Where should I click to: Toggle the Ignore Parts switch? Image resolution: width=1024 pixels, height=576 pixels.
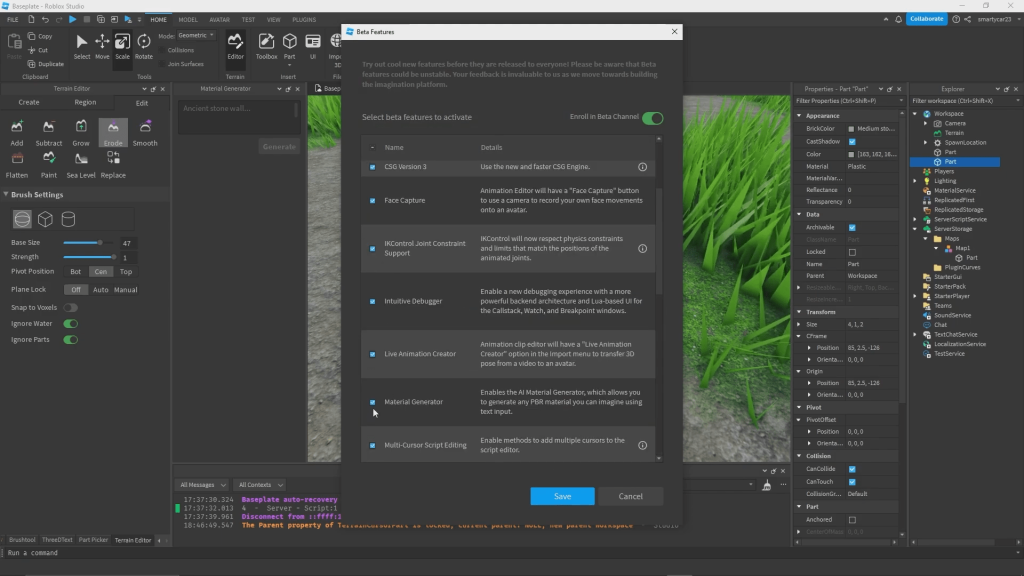pos(71,340)
